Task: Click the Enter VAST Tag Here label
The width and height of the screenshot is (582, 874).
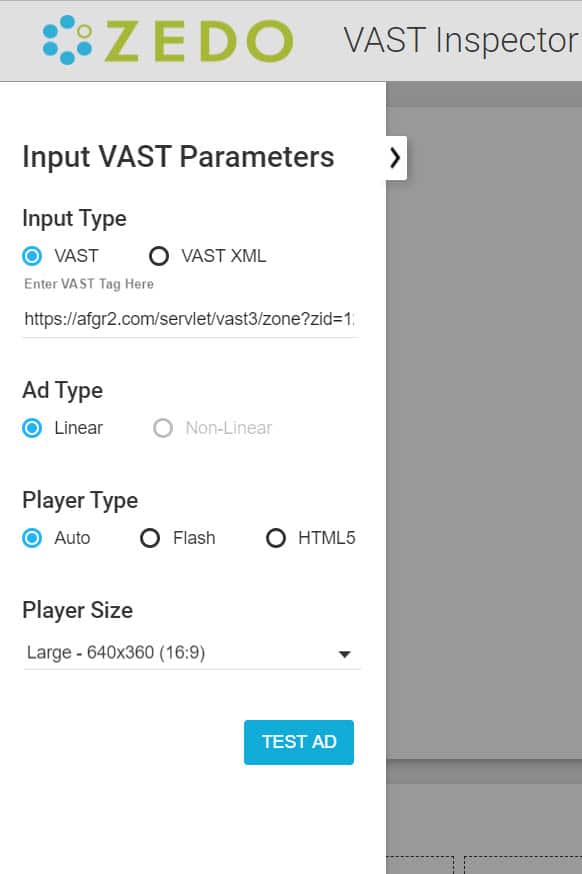Action: point(88,284)
